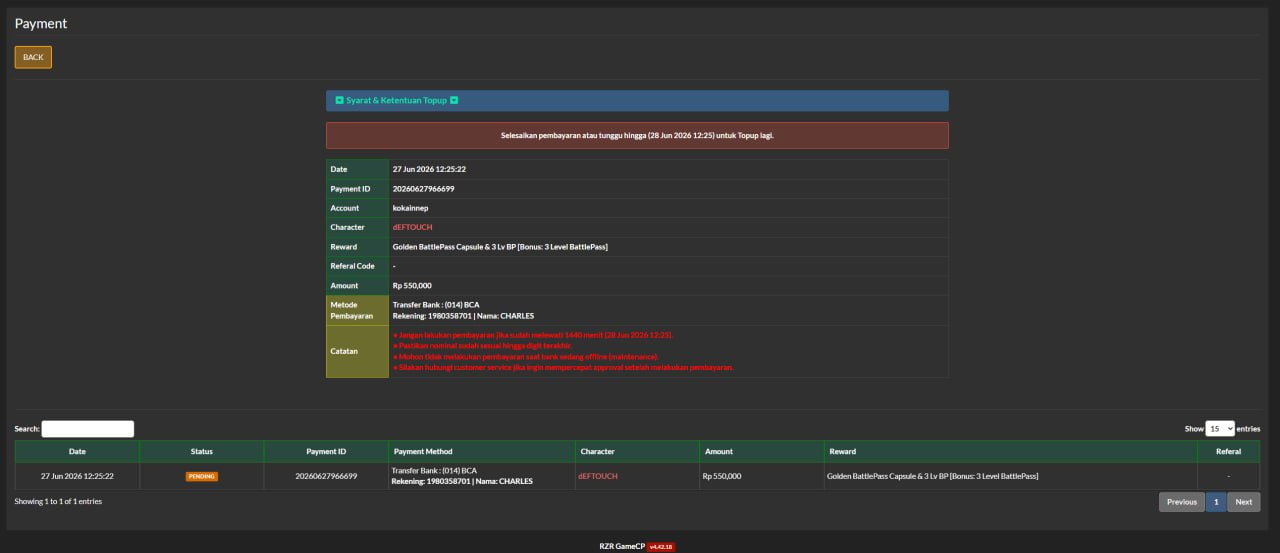1280x553 pixels.
Task: Click dEFTOUCH in the table row
Action: [x=598, y=476]
